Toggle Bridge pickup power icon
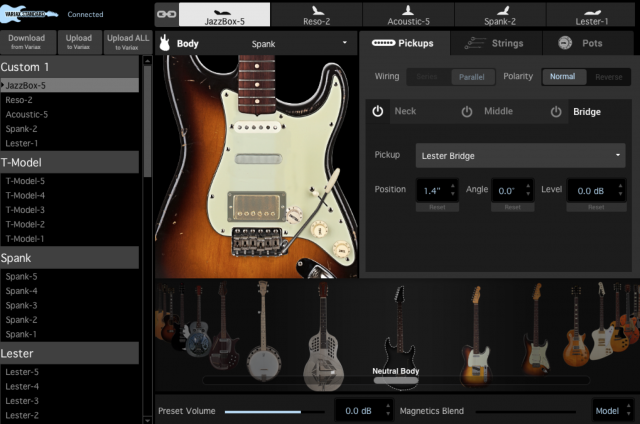 [556, 111]
